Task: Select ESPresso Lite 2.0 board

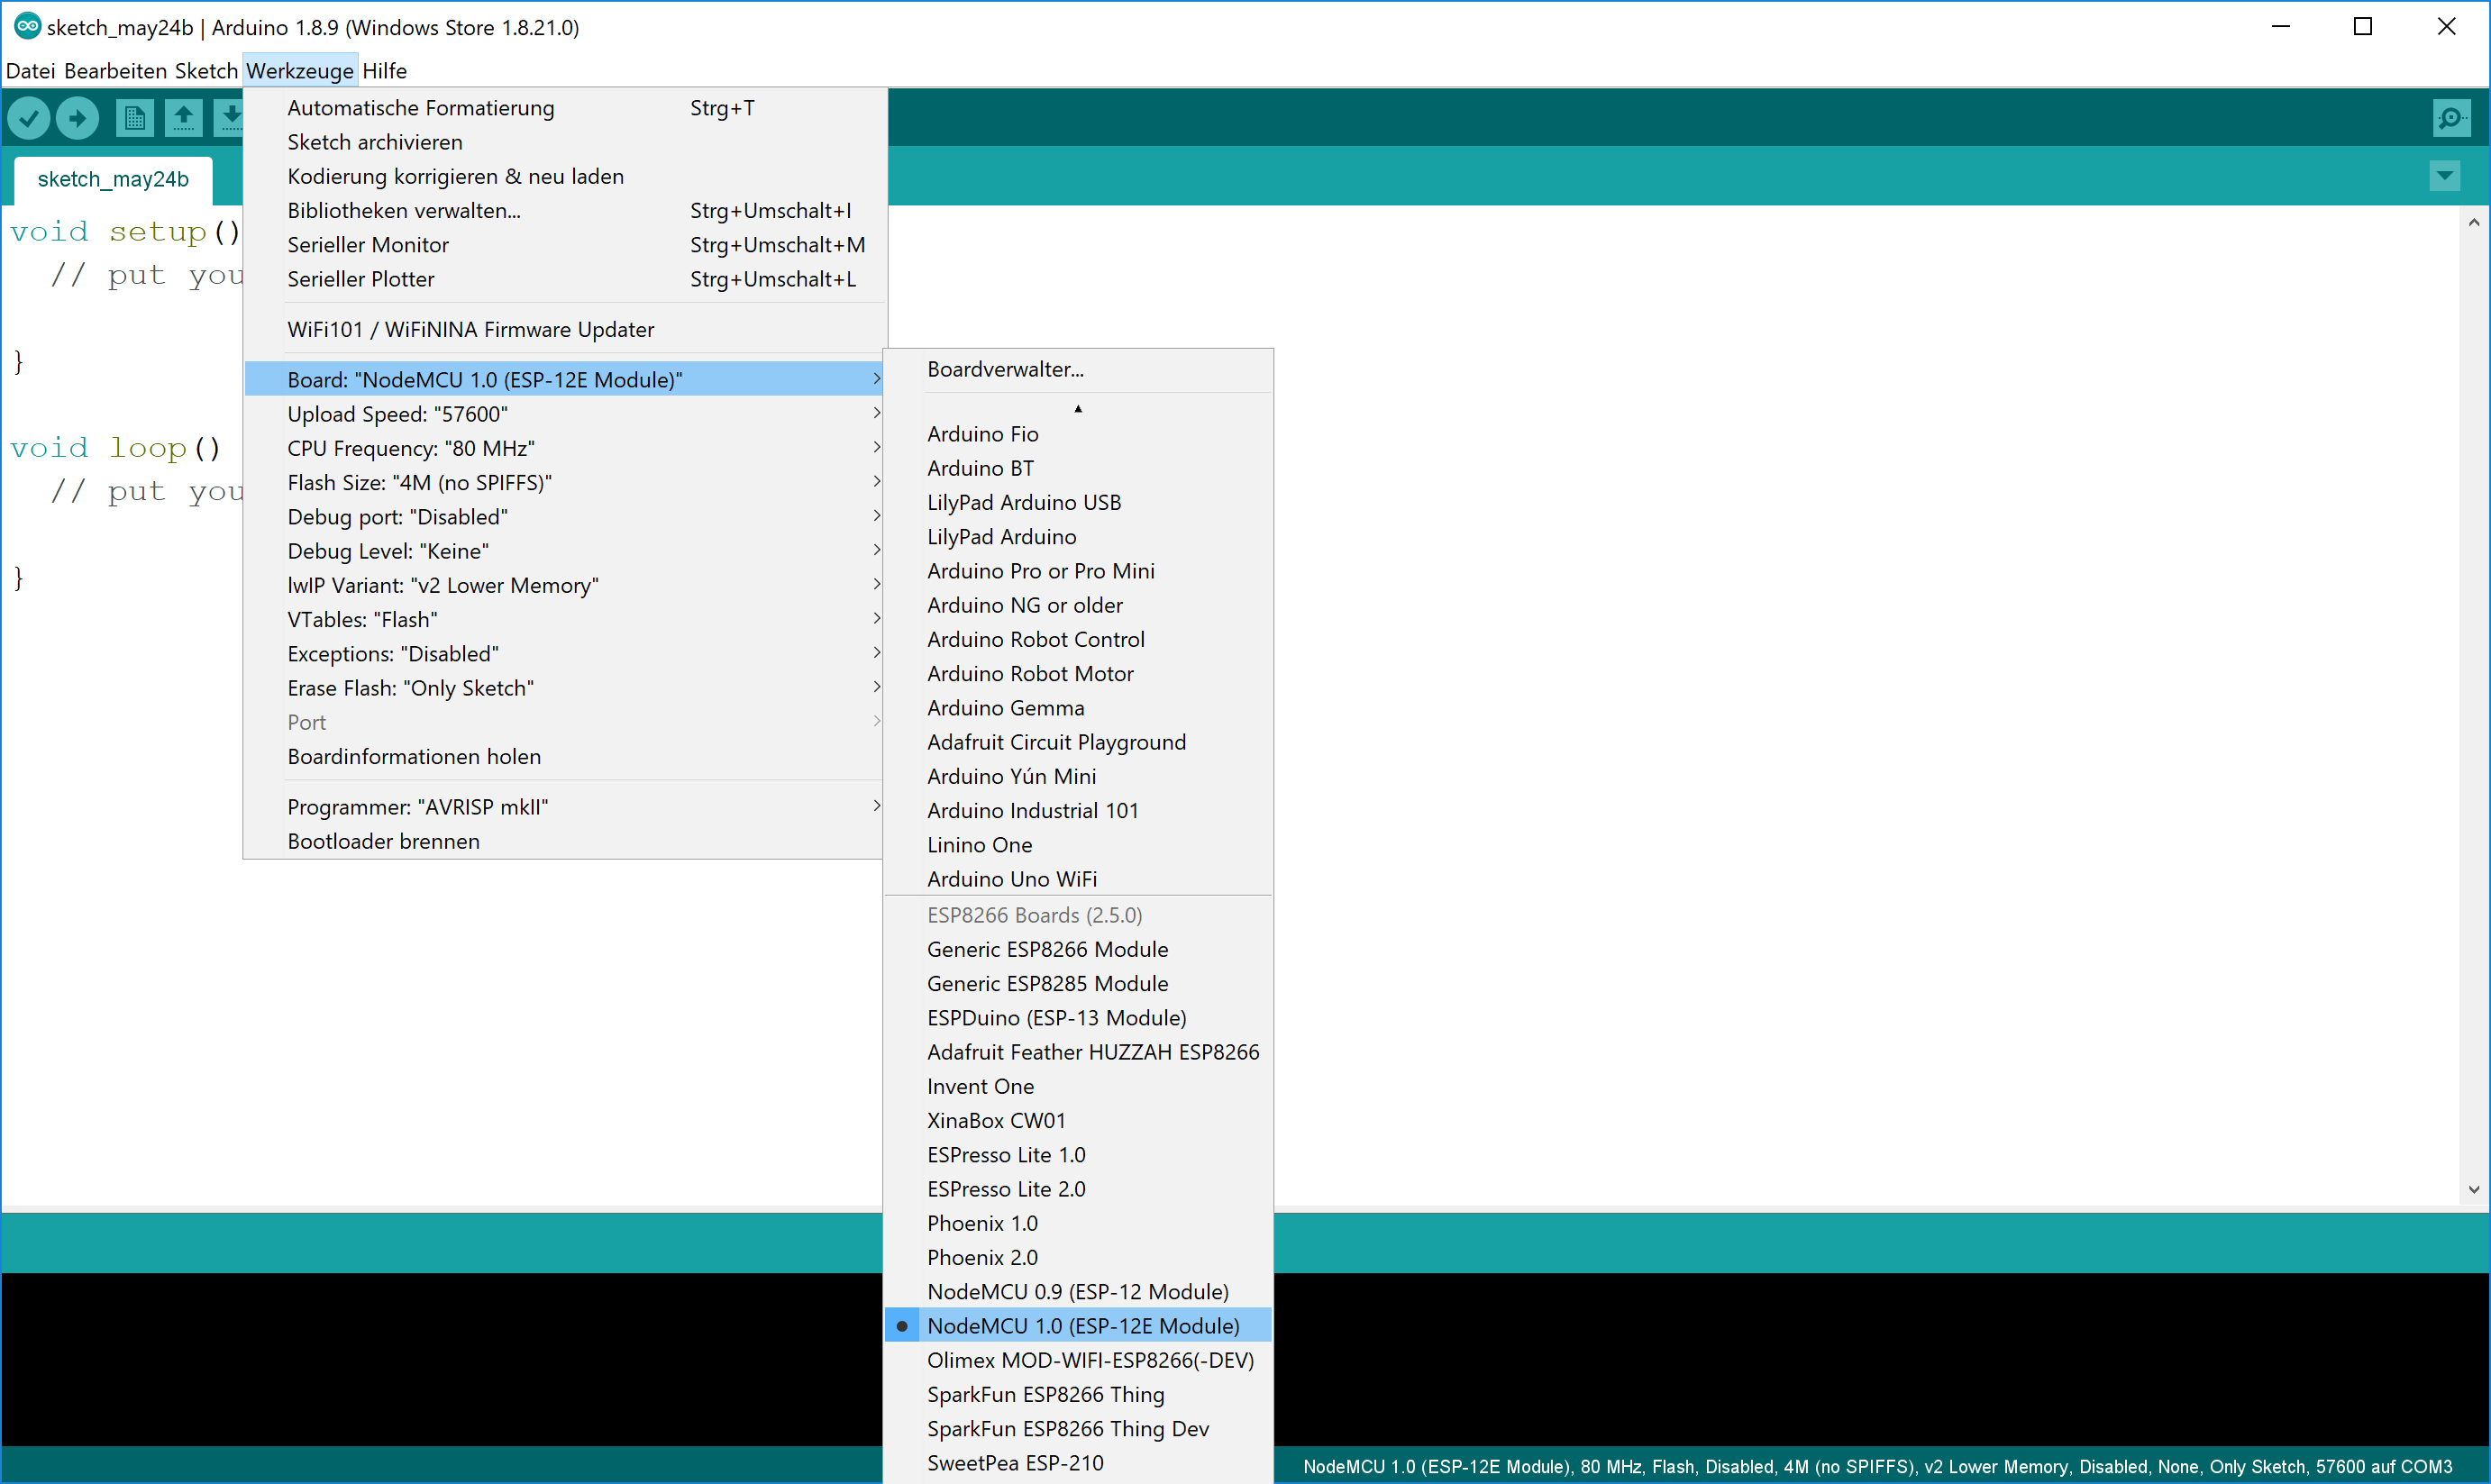Action: tap(1078, 1188)
